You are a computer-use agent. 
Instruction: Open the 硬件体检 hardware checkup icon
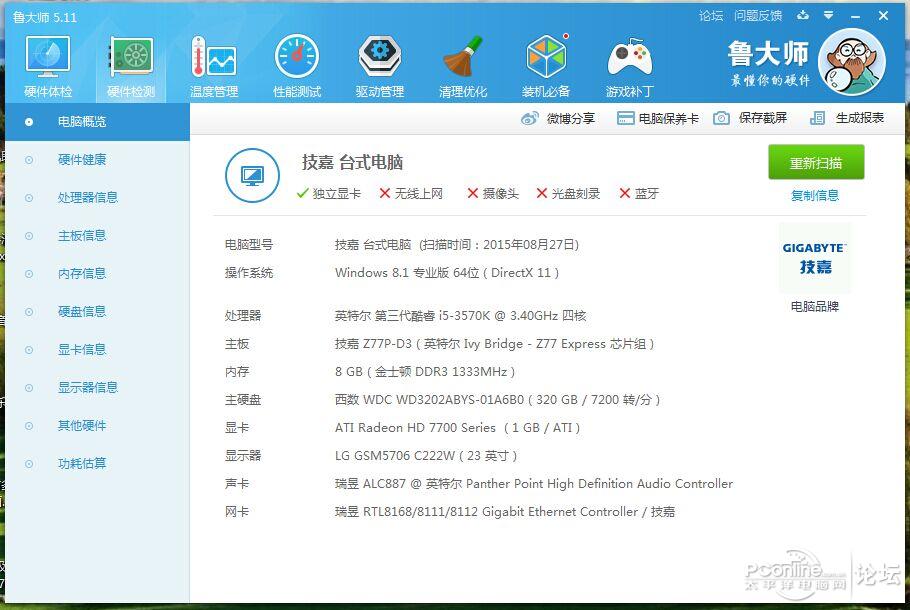point(48,66)
